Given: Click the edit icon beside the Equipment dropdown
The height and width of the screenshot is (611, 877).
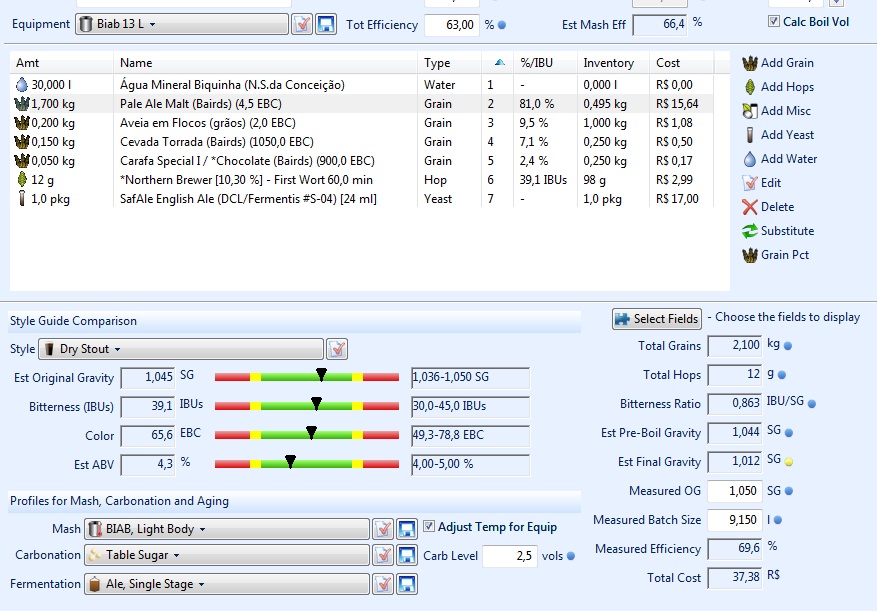Looking at the screenshot, I should tap(302, 25).
